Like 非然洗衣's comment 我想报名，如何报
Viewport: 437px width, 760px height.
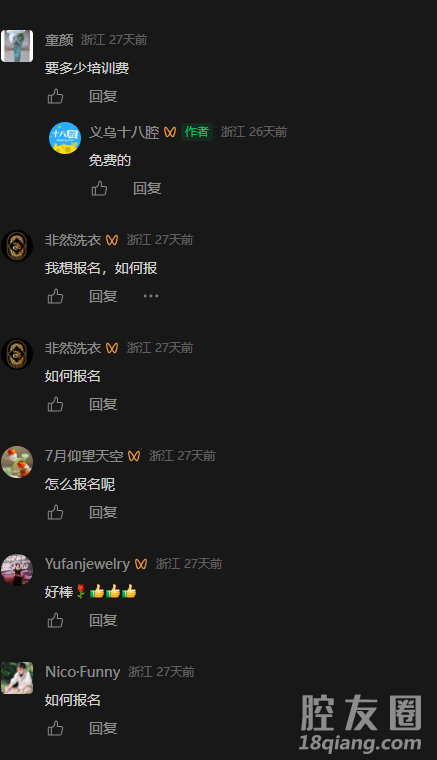[x=55, y=296]
